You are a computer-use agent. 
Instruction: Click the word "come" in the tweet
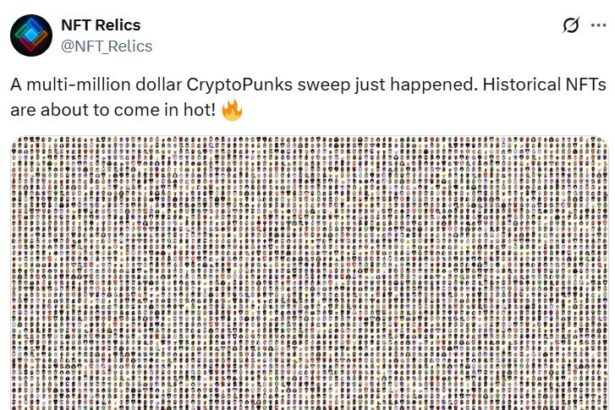pos(132,107)
